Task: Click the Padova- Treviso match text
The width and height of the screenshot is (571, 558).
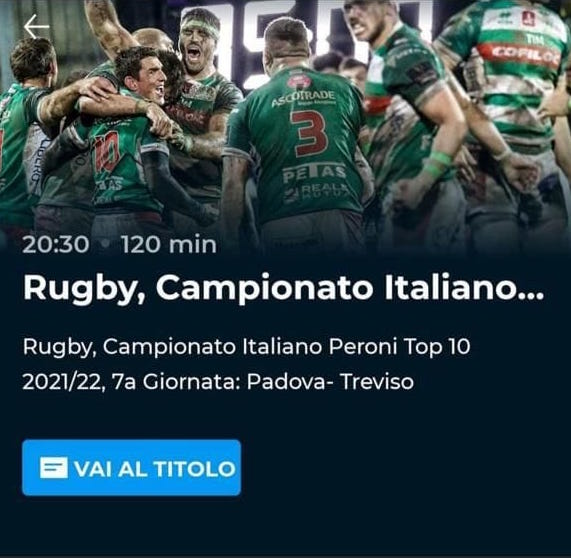Action: pyautogui.click(x=330, y=382)
